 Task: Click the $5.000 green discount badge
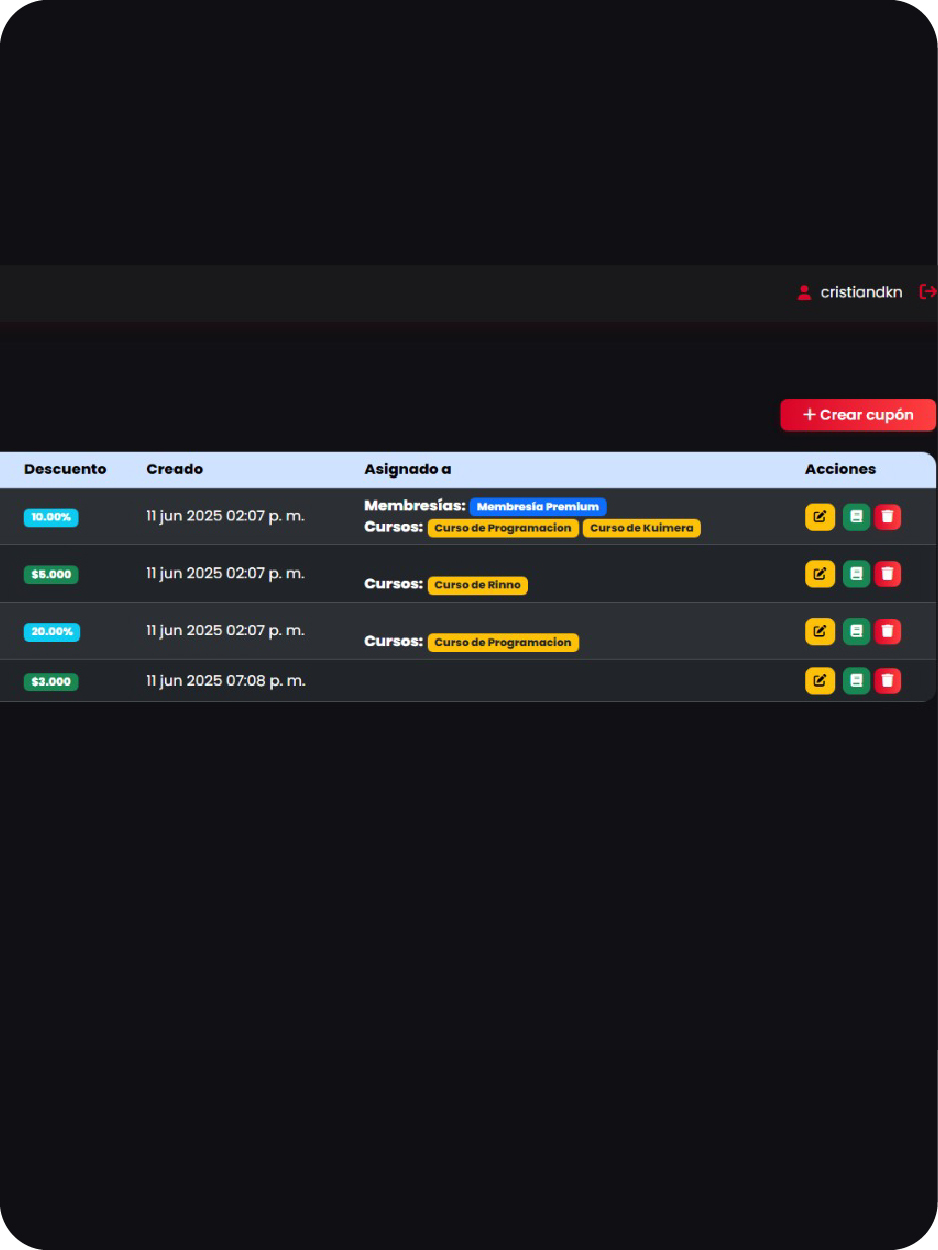coord(51,574)
